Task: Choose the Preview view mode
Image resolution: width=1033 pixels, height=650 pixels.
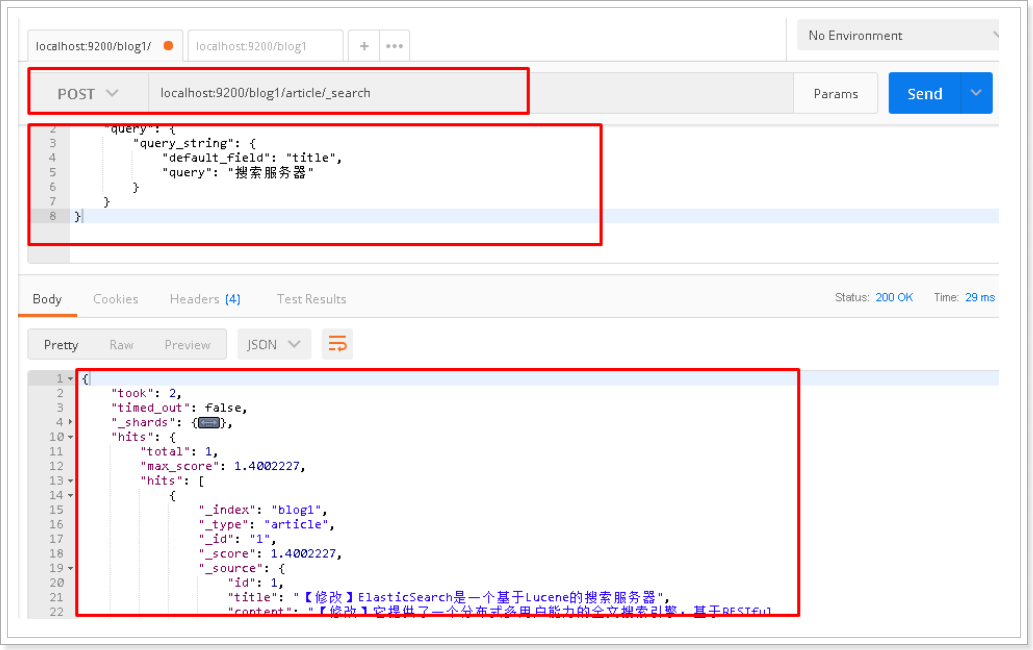Action: pyautogui.click(x=187, y=344)
